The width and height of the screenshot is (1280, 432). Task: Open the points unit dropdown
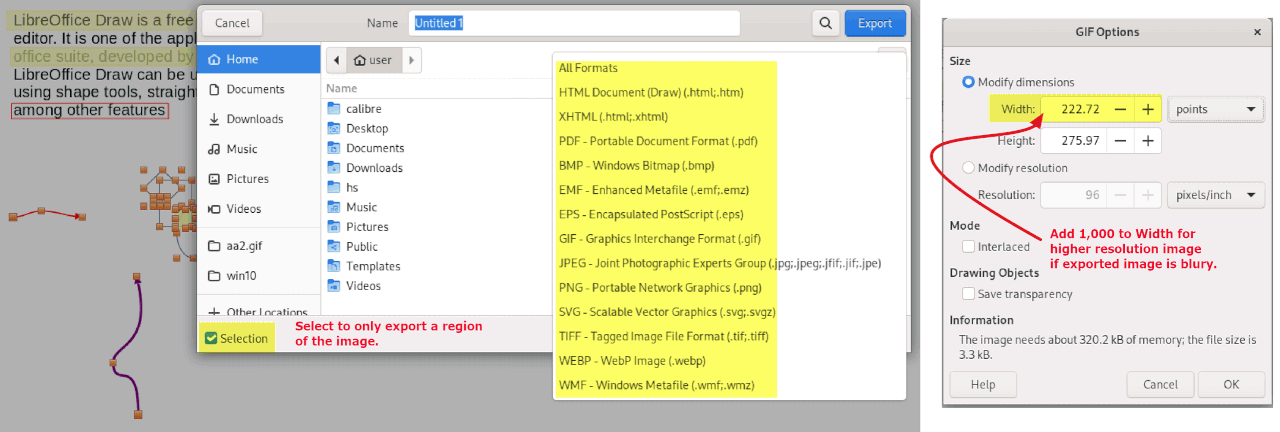click(x=1216, y=109)
